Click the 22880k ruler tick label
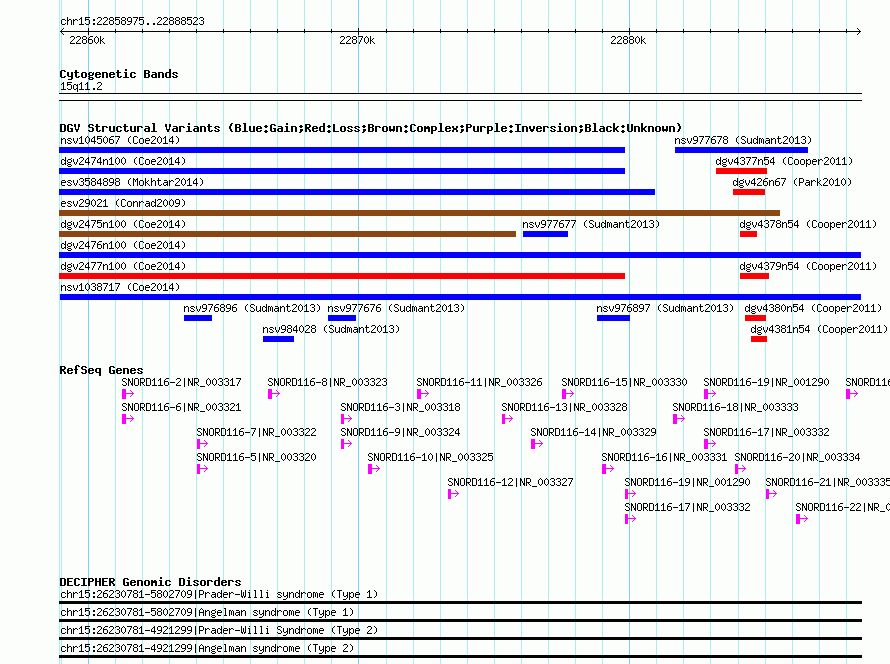The image size is (890, 664). click(x=628, y=40)
